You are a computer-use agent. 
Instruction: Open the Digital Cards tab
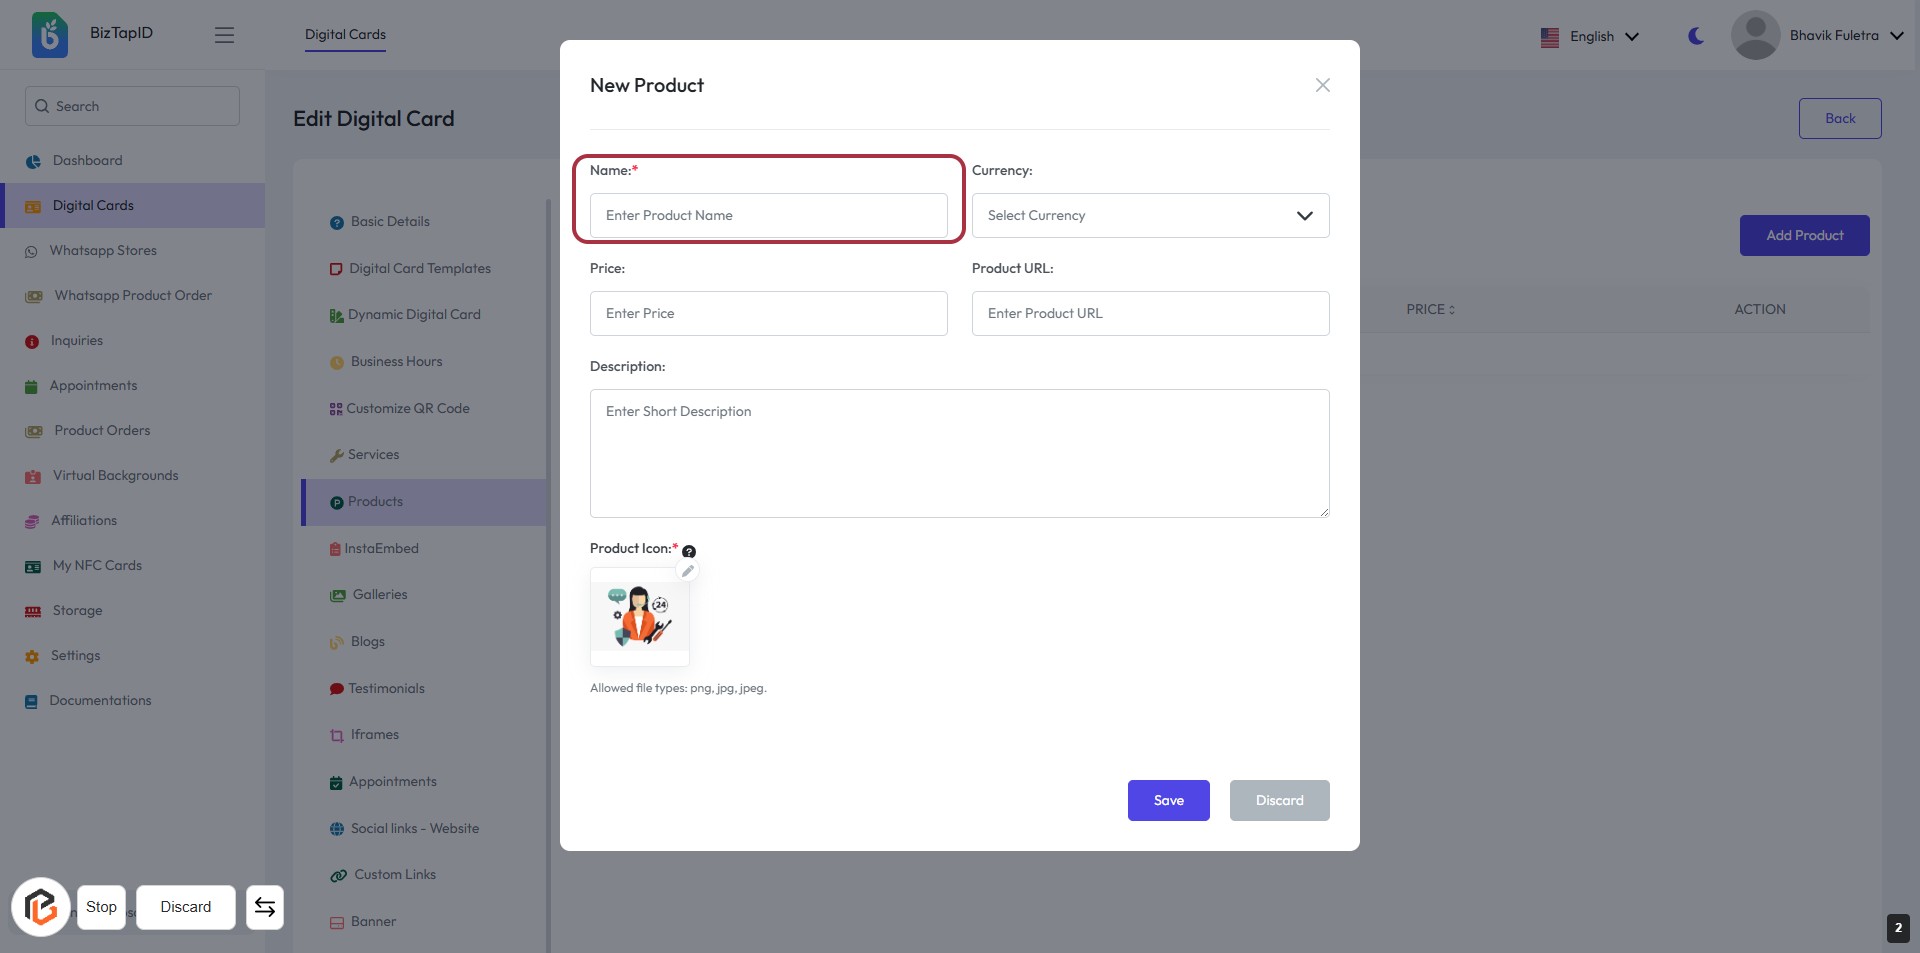coord(345,35)
